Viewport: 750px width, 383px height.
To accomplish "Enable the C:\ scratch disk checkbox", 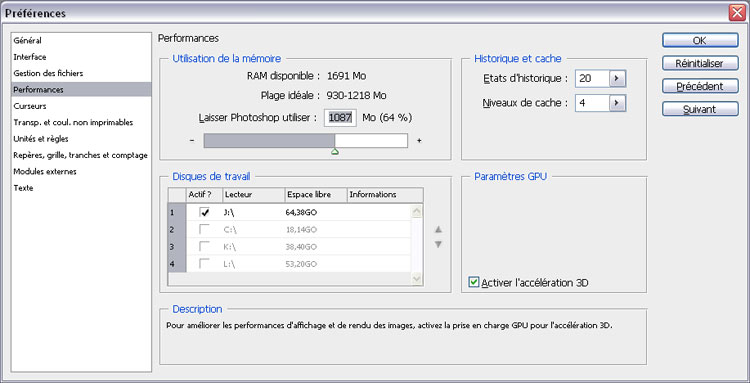I will pyautogui.click(x=205, y=230).
